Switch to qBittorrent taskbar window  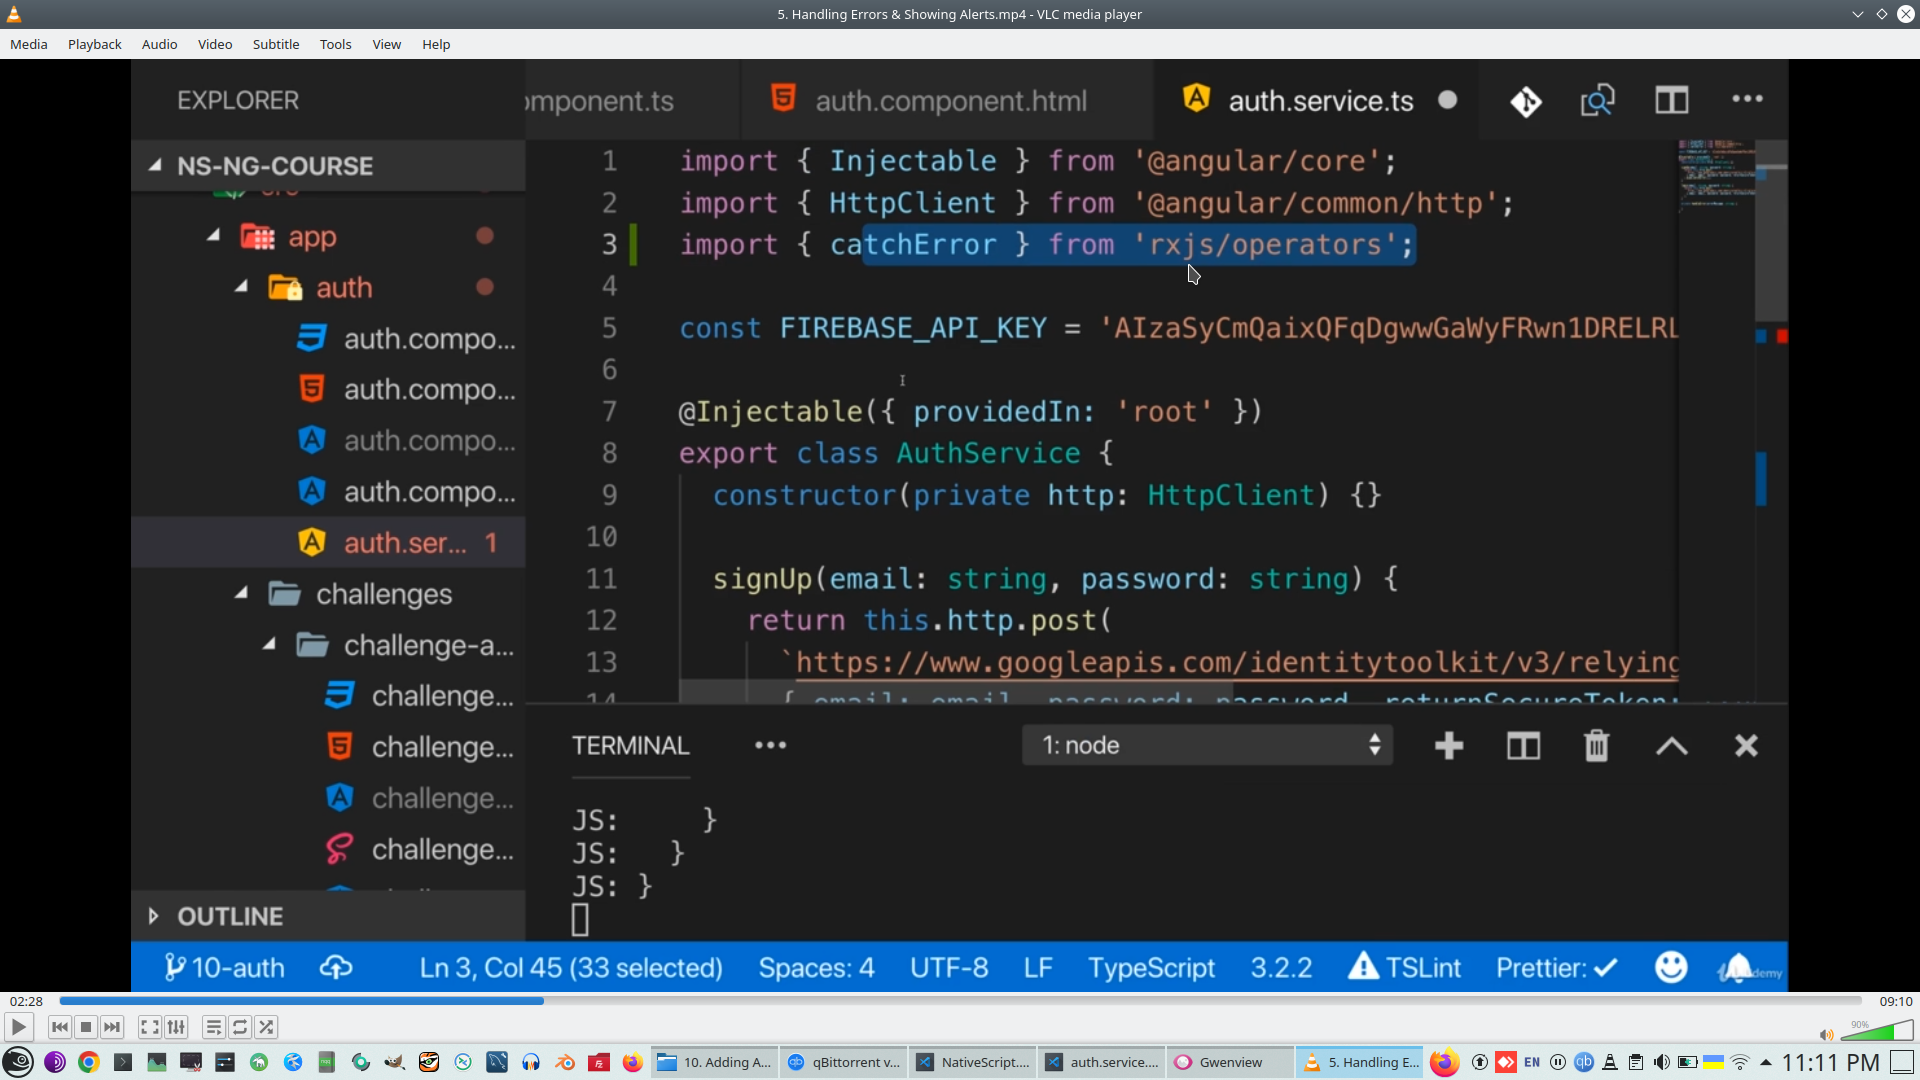[x=845, y=1062]
